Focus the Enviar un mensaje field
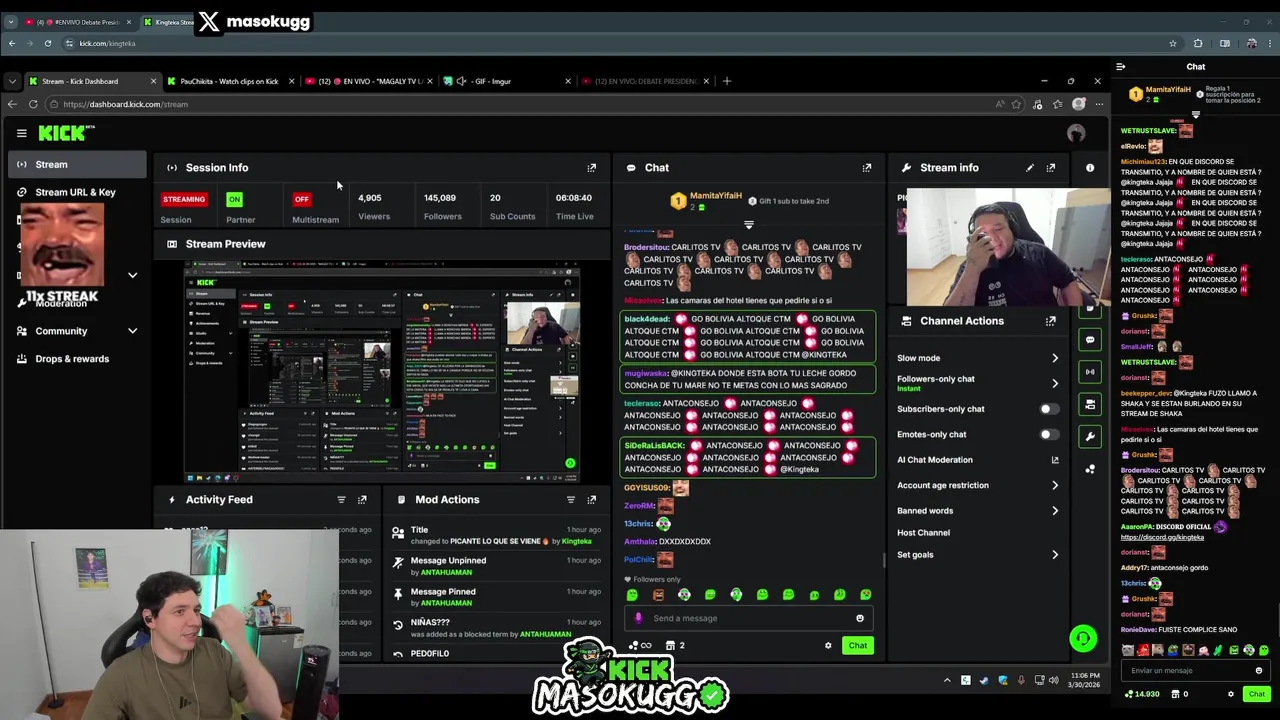The width and height of the screenshot is (1280, 720). tap(1195, 671)
